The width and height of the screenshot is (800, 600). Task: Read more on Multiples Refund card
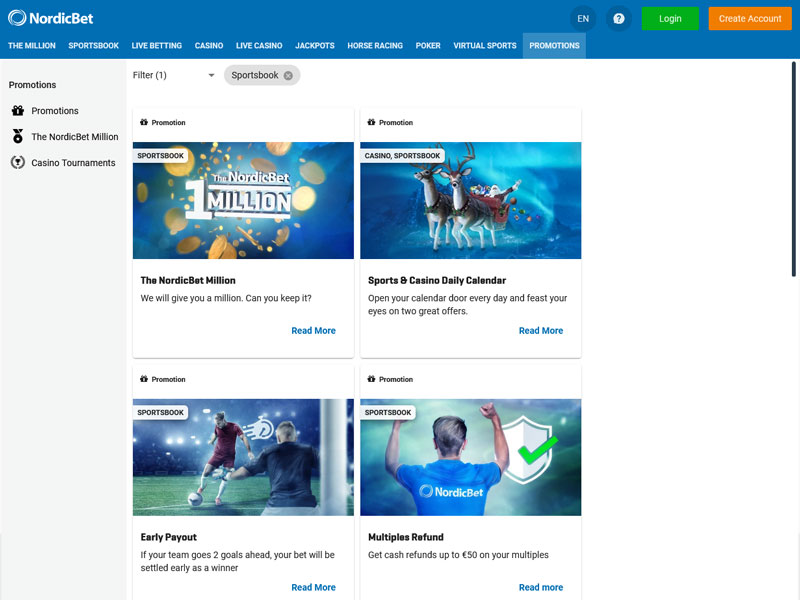[x=541, y=587]
